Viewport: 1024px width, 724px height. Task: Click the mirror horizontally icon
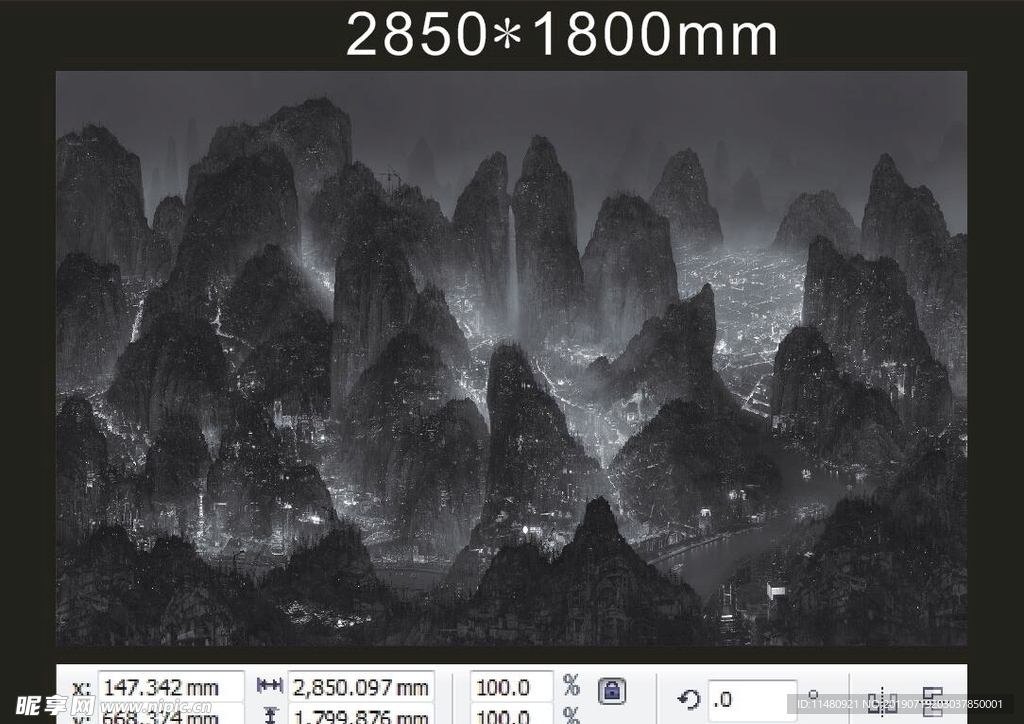point(882,702)
